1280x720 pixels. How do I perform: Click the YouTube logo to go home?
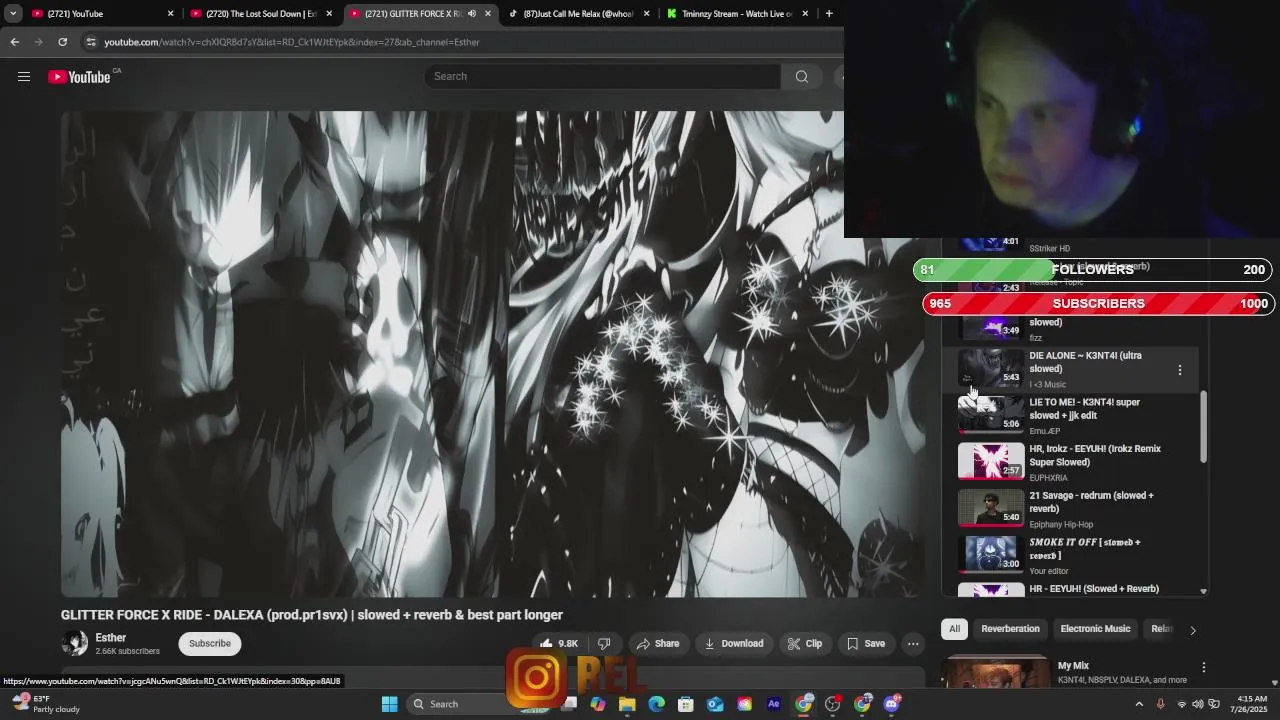pos(80,77)
